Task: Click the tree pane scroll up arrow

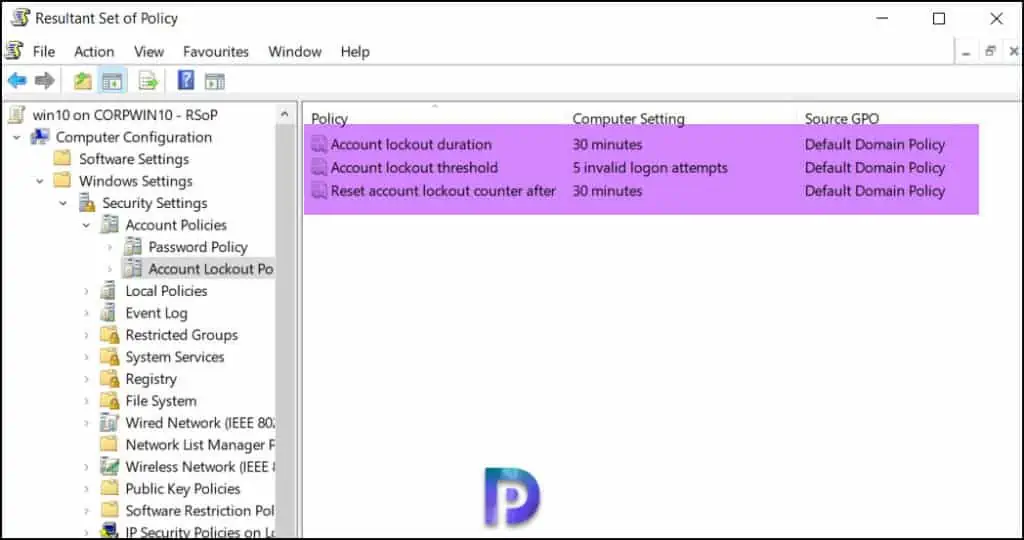Action: tap(285, 114)
